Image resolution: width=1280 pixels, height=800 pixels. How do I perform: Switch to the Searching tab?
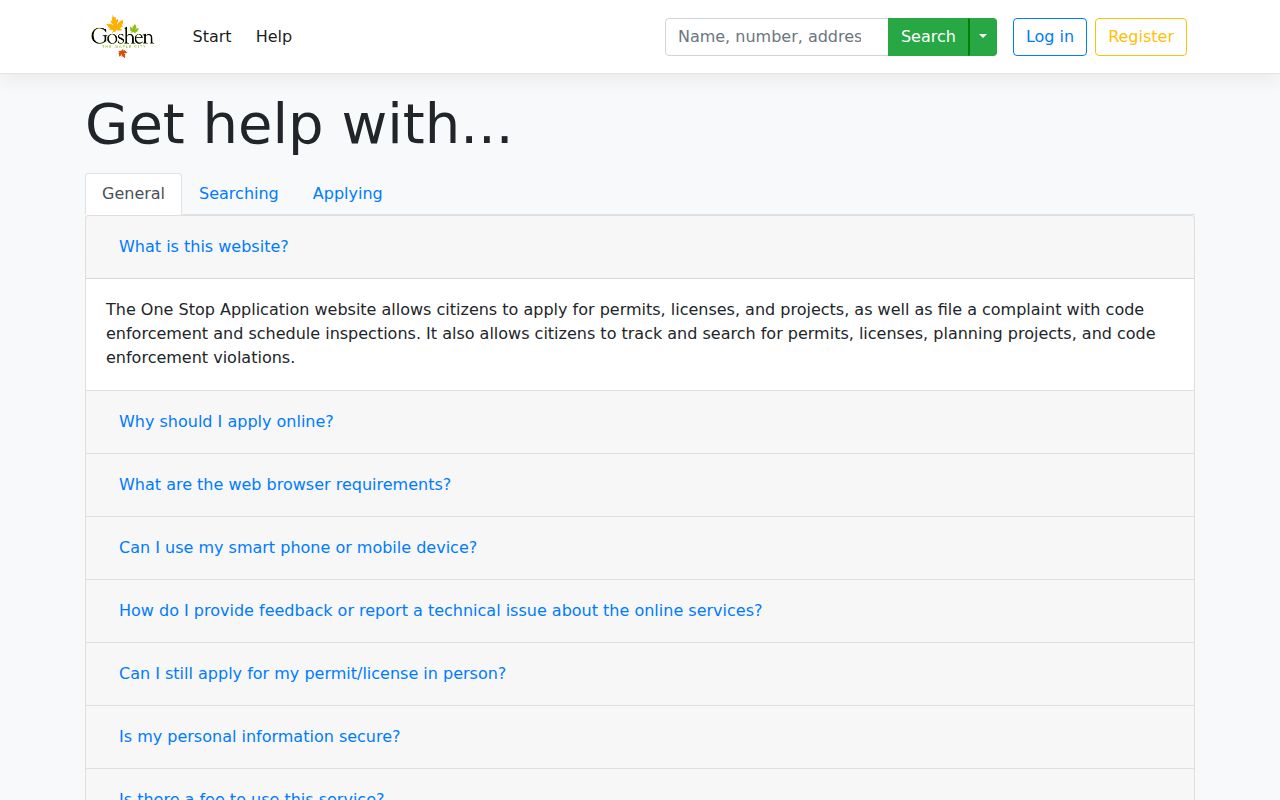(x=239, y=194)
